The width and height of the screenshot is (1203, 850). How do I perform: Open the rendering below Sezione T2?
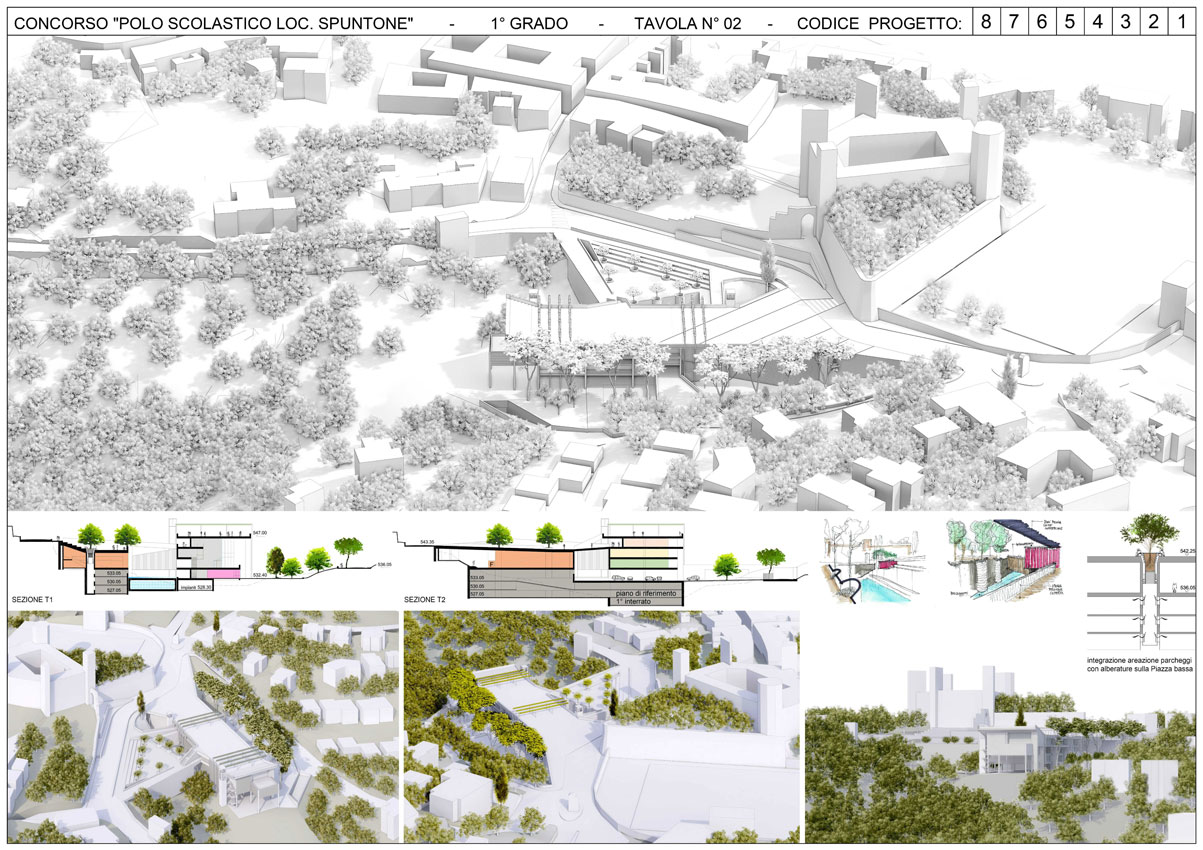tap(601, 726)
